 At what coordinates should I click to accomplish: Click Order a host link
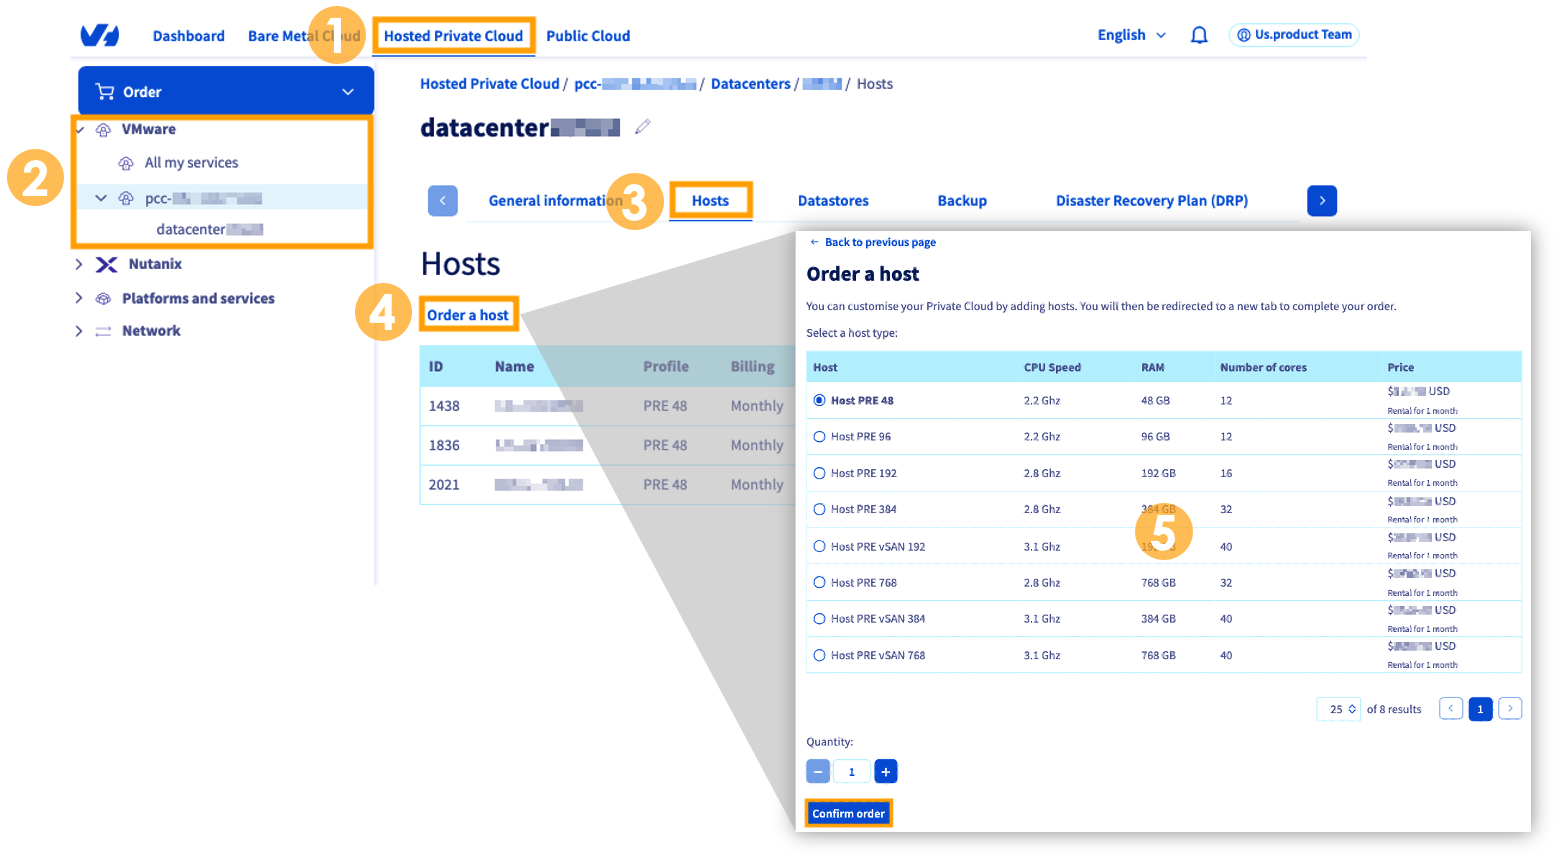tap(468, 315)
